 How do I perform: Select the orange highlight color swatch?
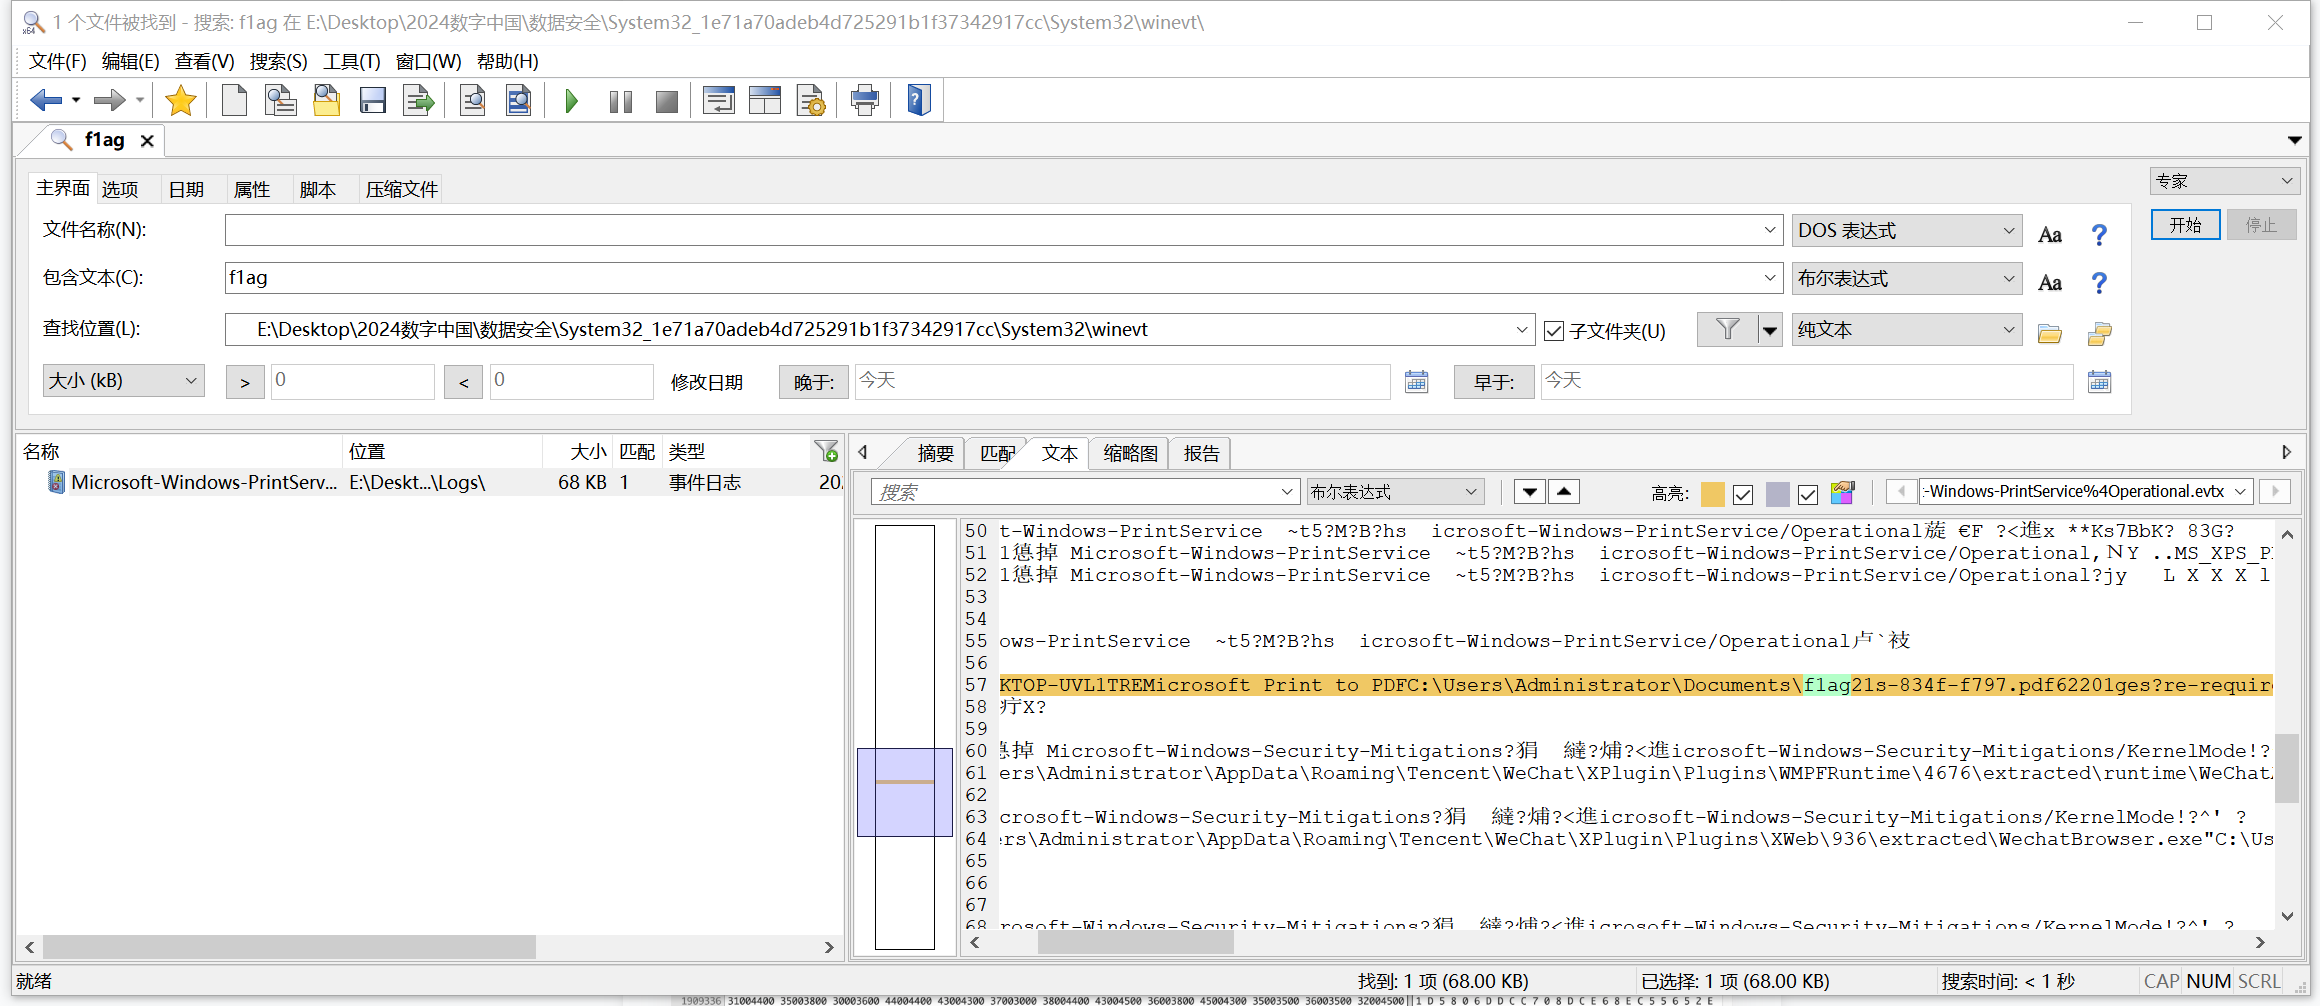pos(1713,494)
